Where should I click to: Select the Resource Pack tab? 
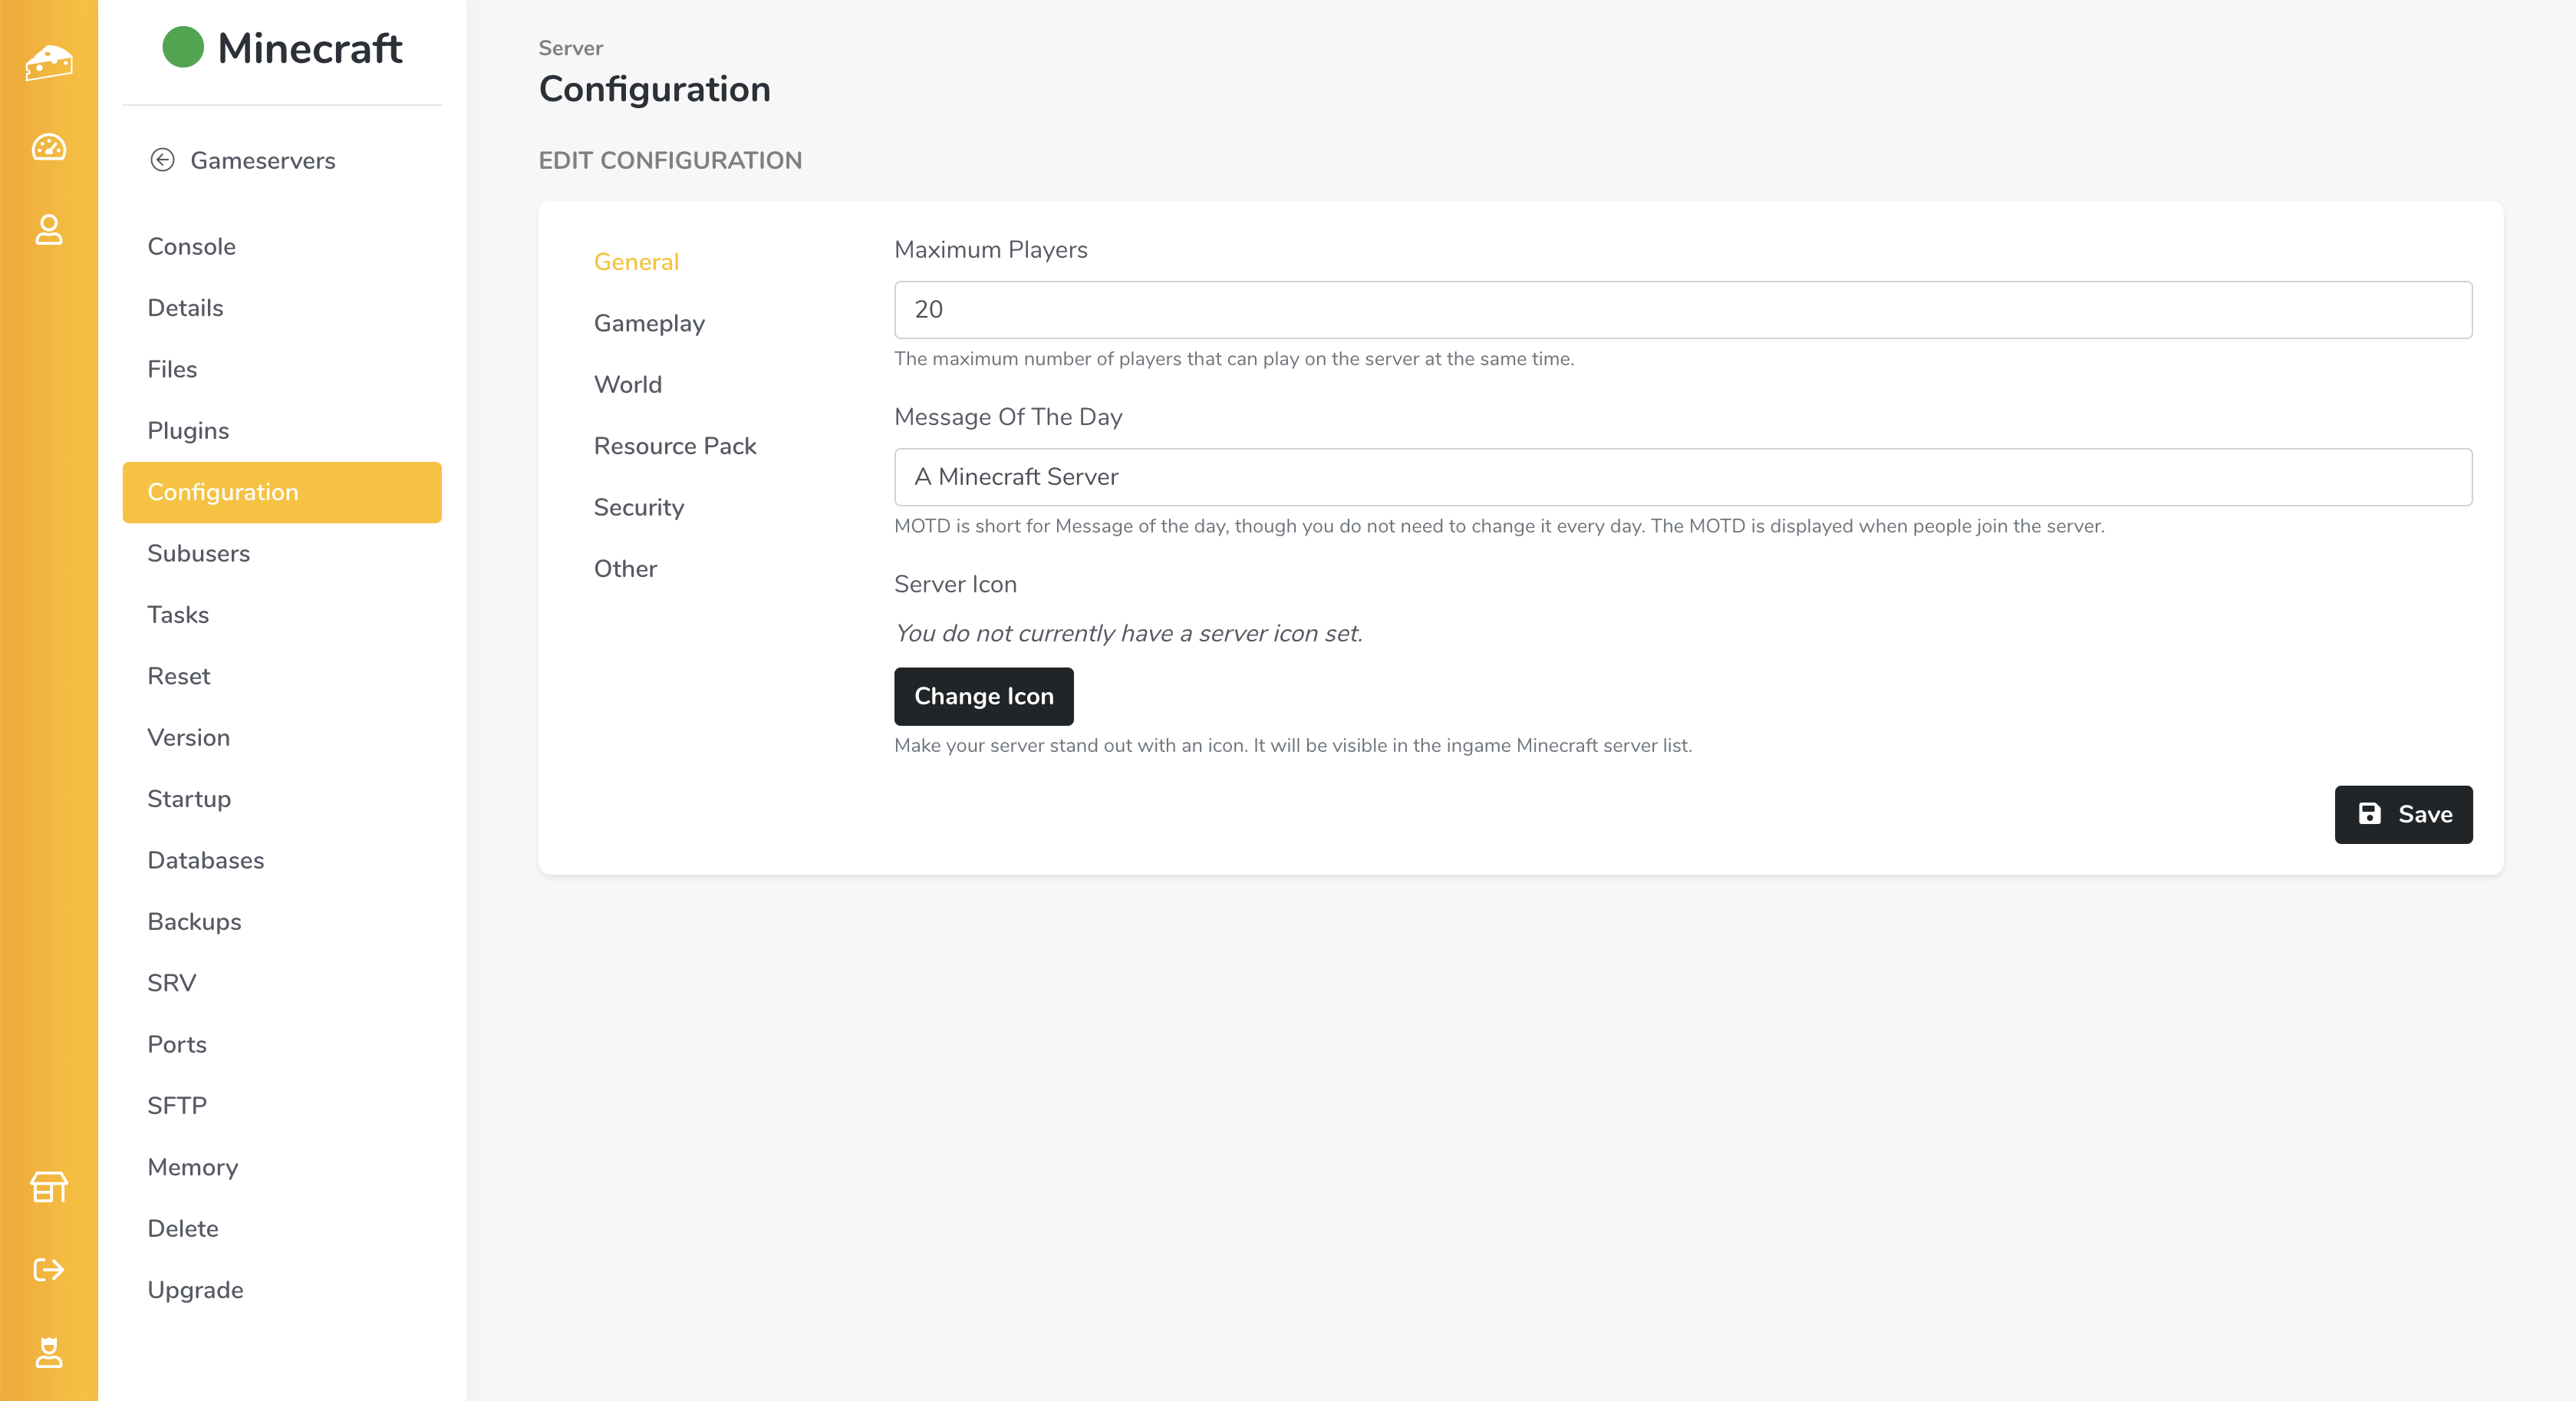[674, 446]
